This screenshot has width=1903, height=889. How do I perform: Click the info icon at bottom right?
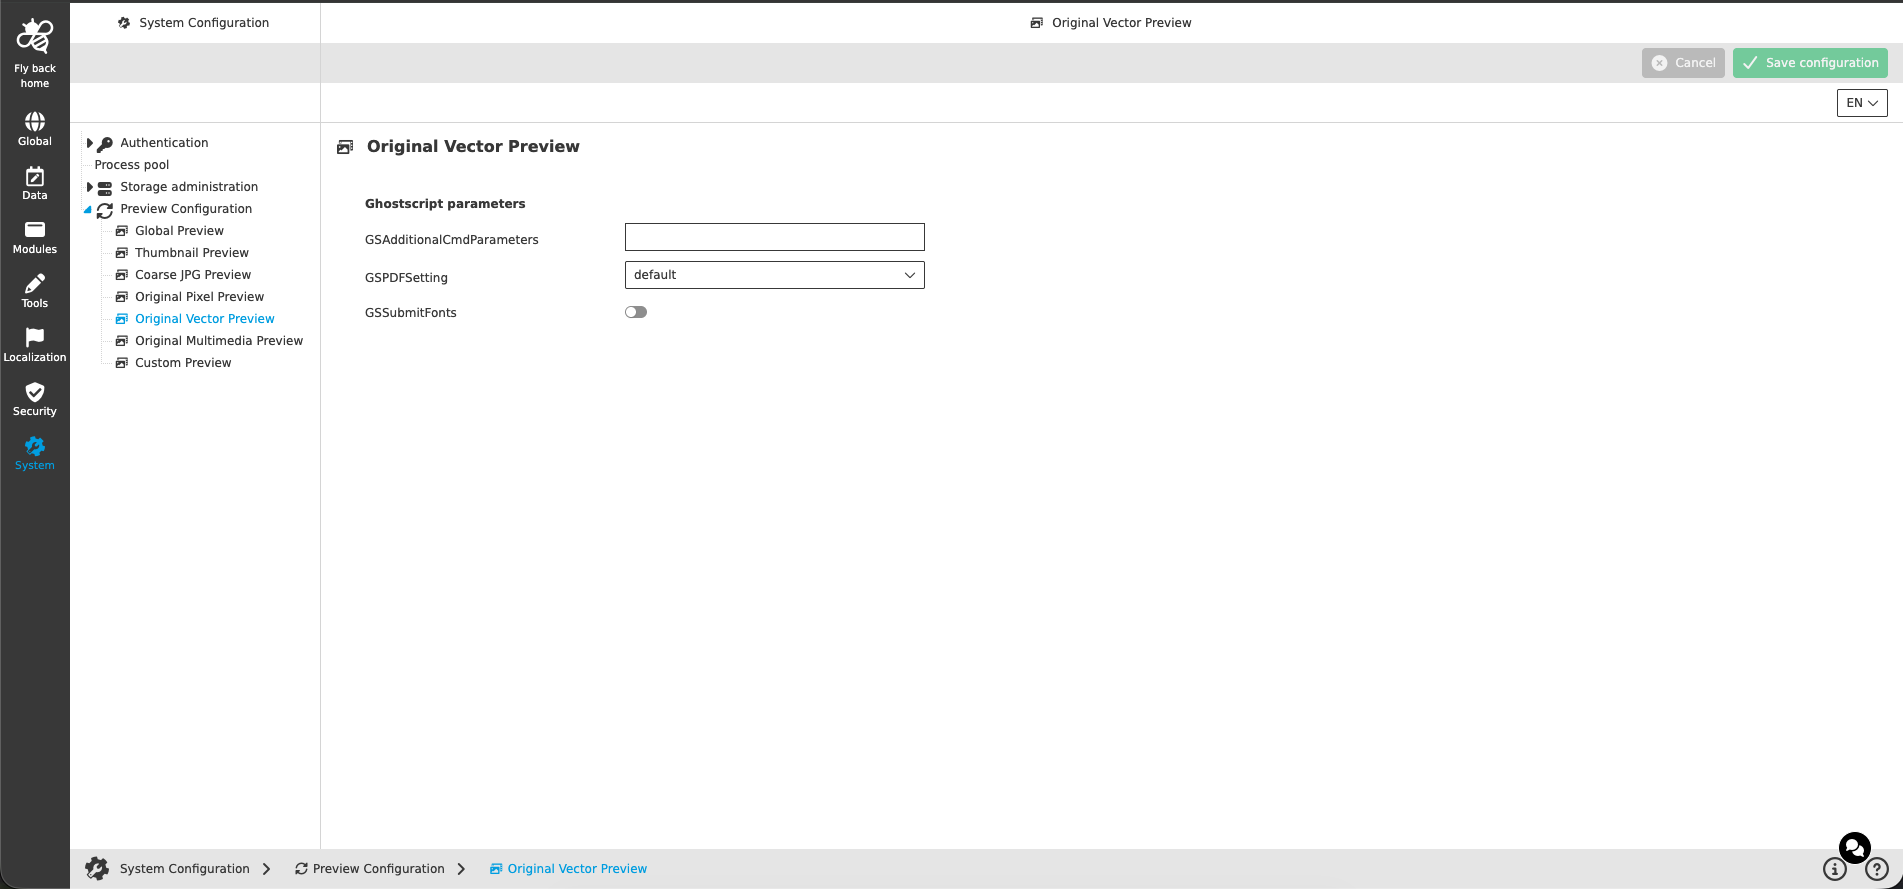[x=1834, y=869]
